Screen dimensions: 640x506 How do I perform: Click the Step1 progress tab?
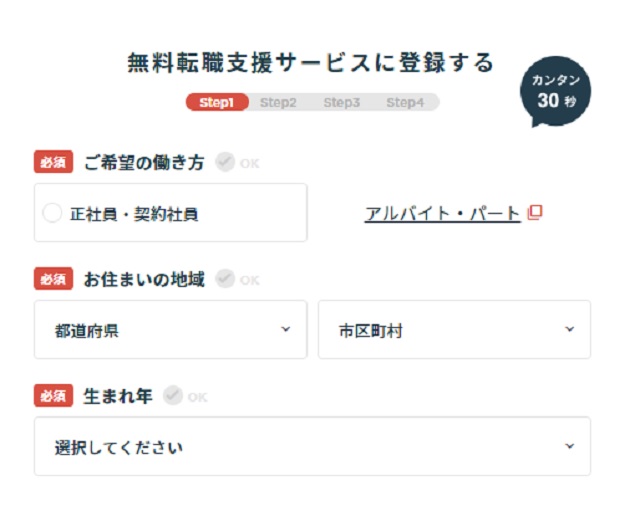(x=217, y=102)
